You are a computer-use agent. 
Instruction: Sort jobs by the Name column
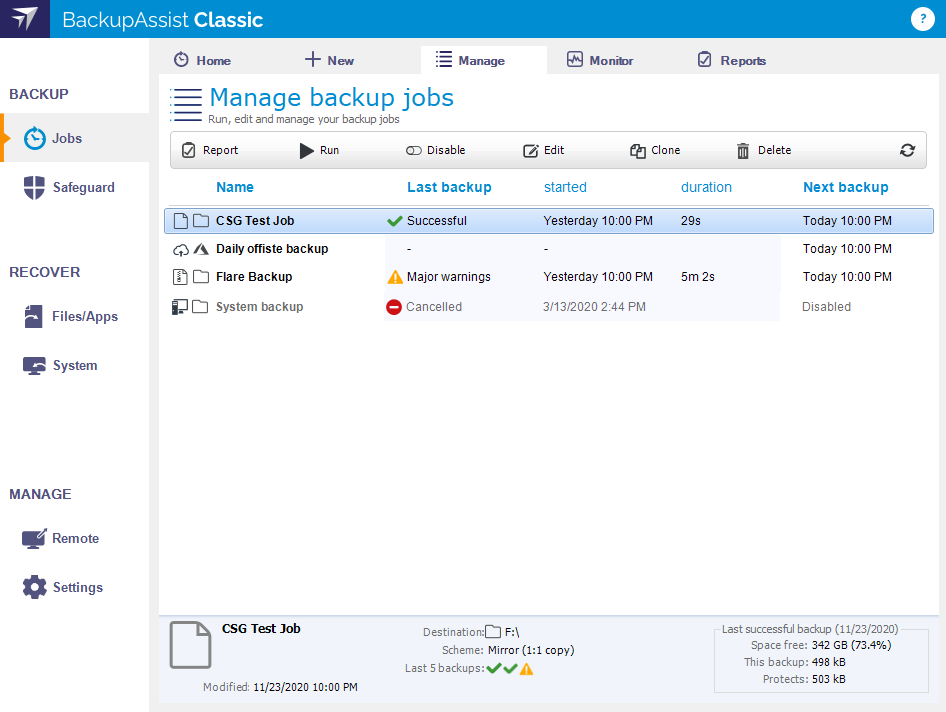(235, 187)
